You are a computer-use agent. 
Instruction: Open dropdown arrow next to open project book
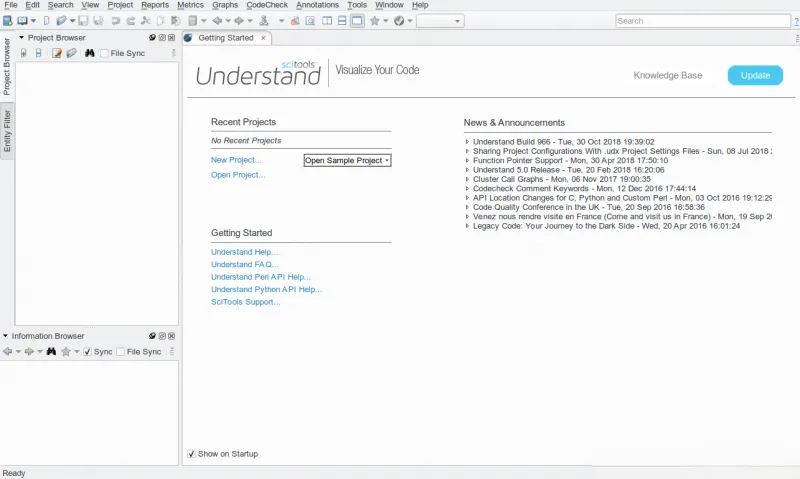[33, 21]
